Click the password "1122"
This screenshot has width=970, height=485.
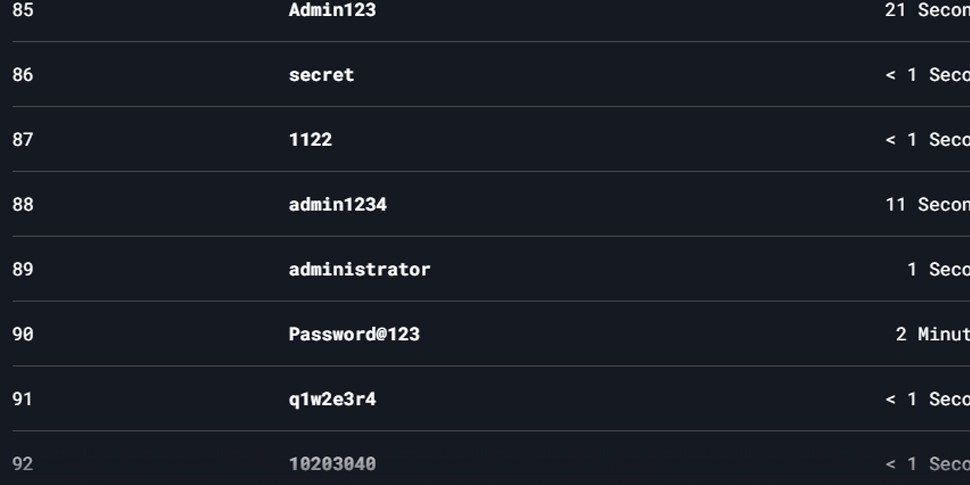coord(310,140)
